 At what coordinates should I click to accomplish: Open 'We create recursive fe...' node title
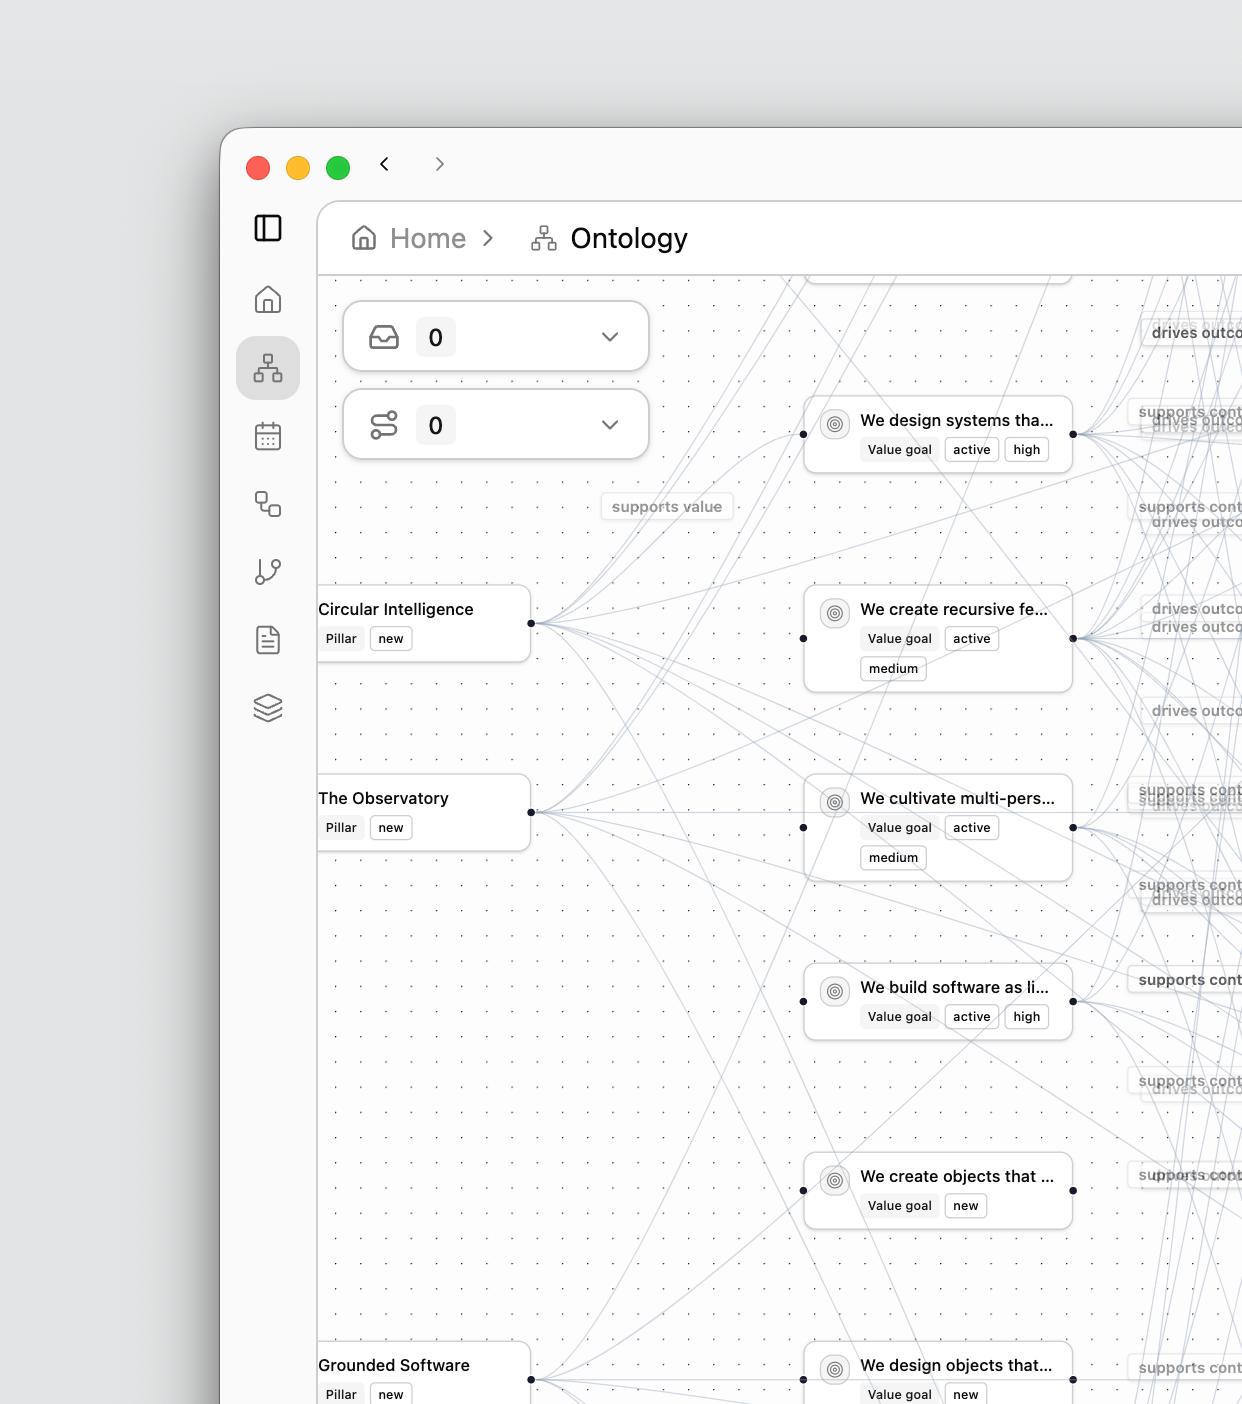(x=954, y=609)
